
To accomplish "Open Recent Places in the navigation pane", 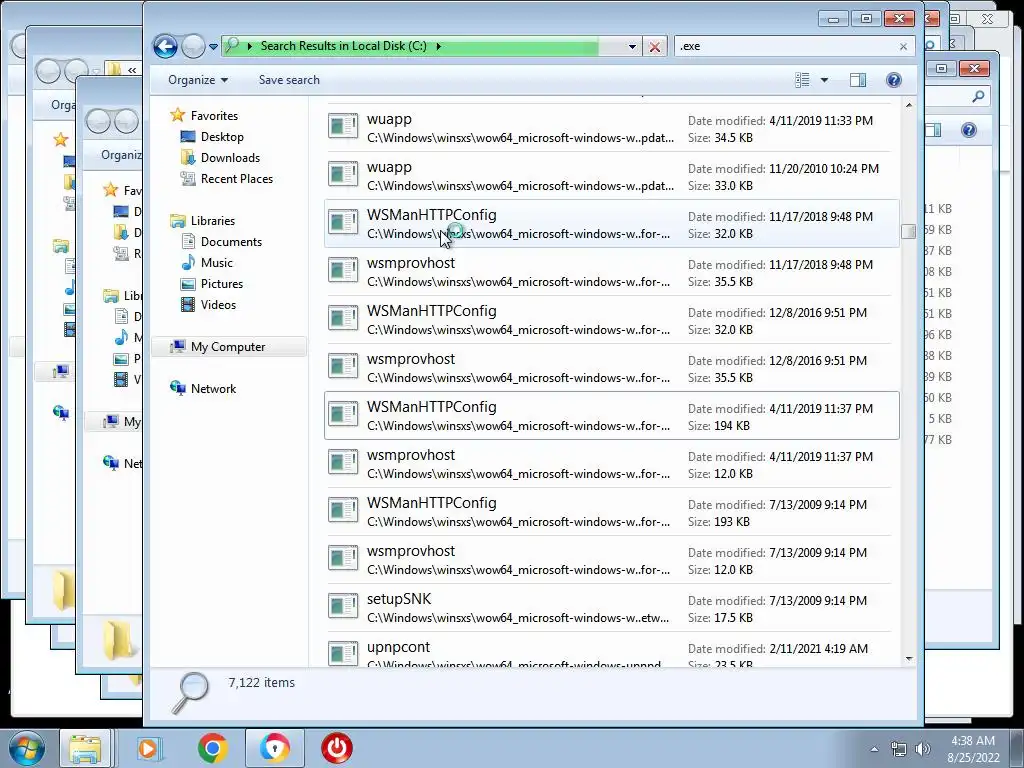I will 226,178.
